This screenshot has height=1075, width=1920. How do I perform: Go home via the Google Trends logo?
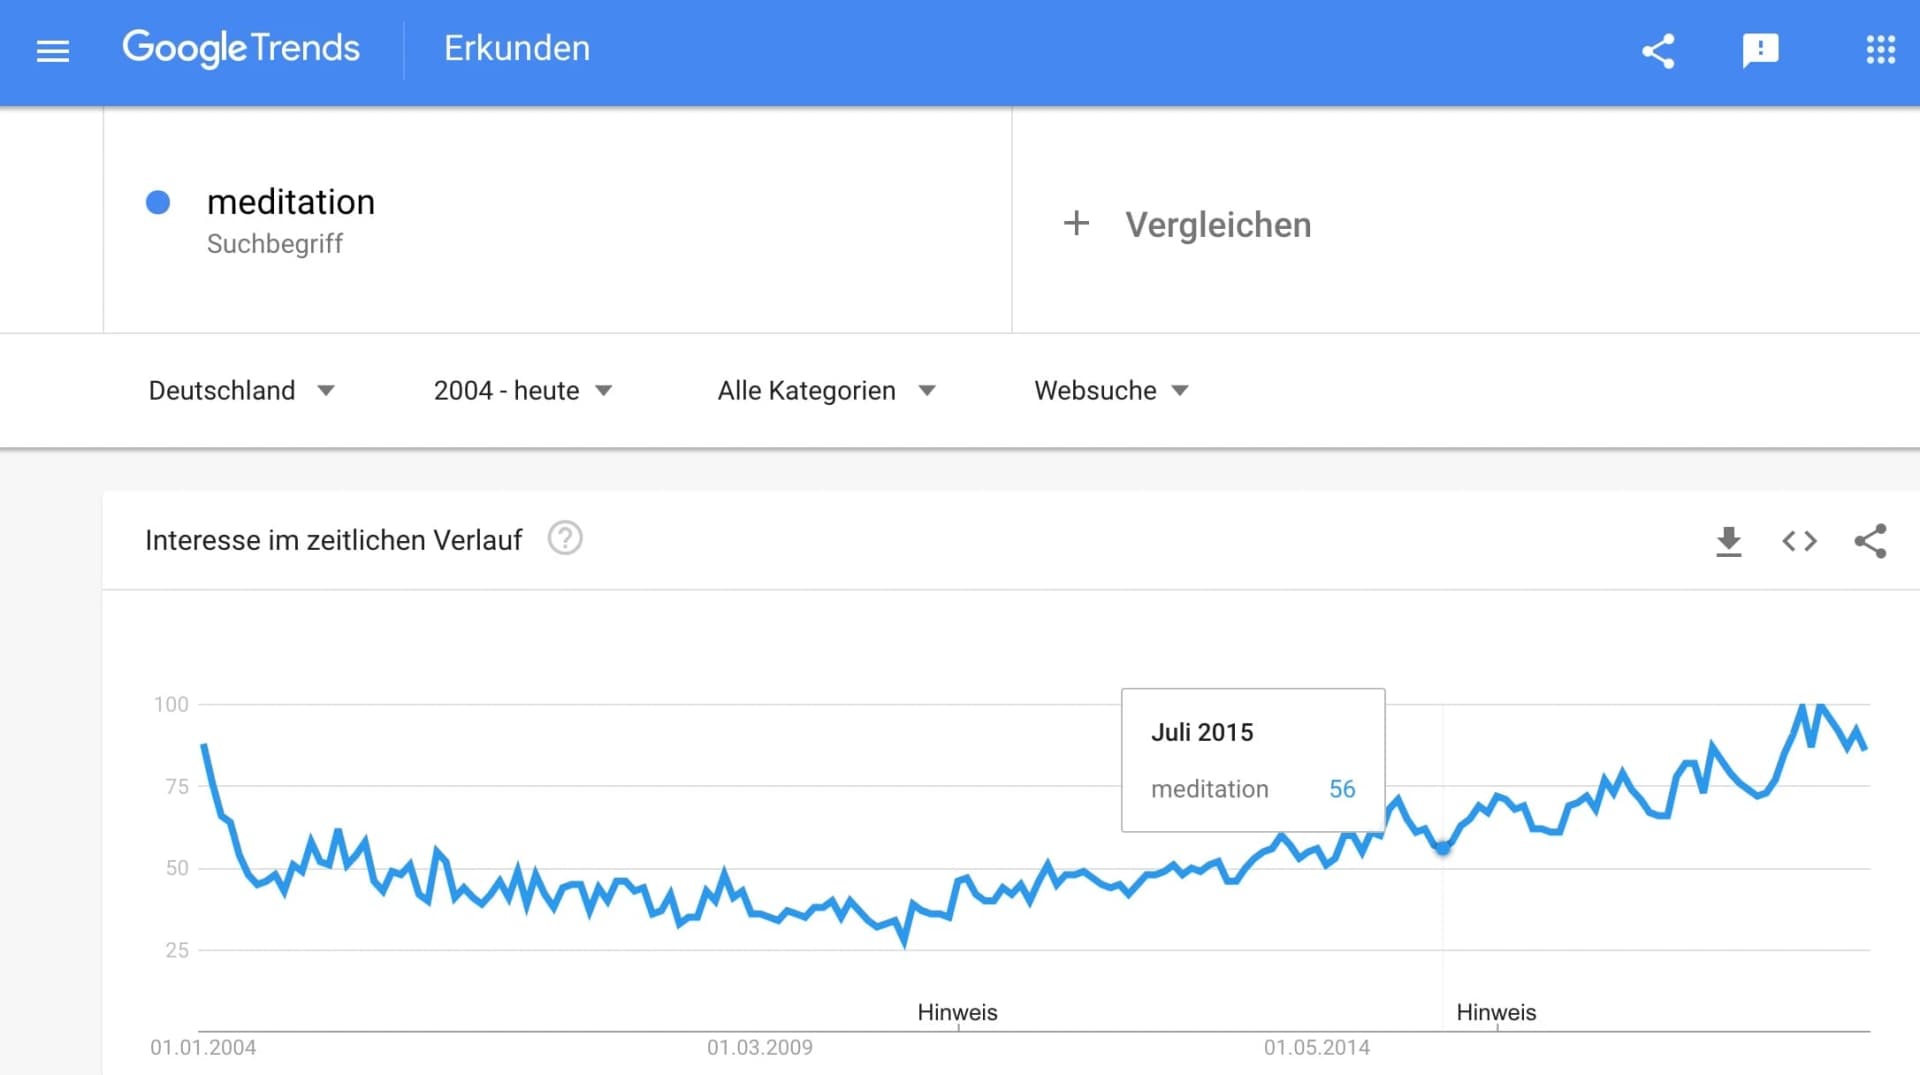coord(241,48)
